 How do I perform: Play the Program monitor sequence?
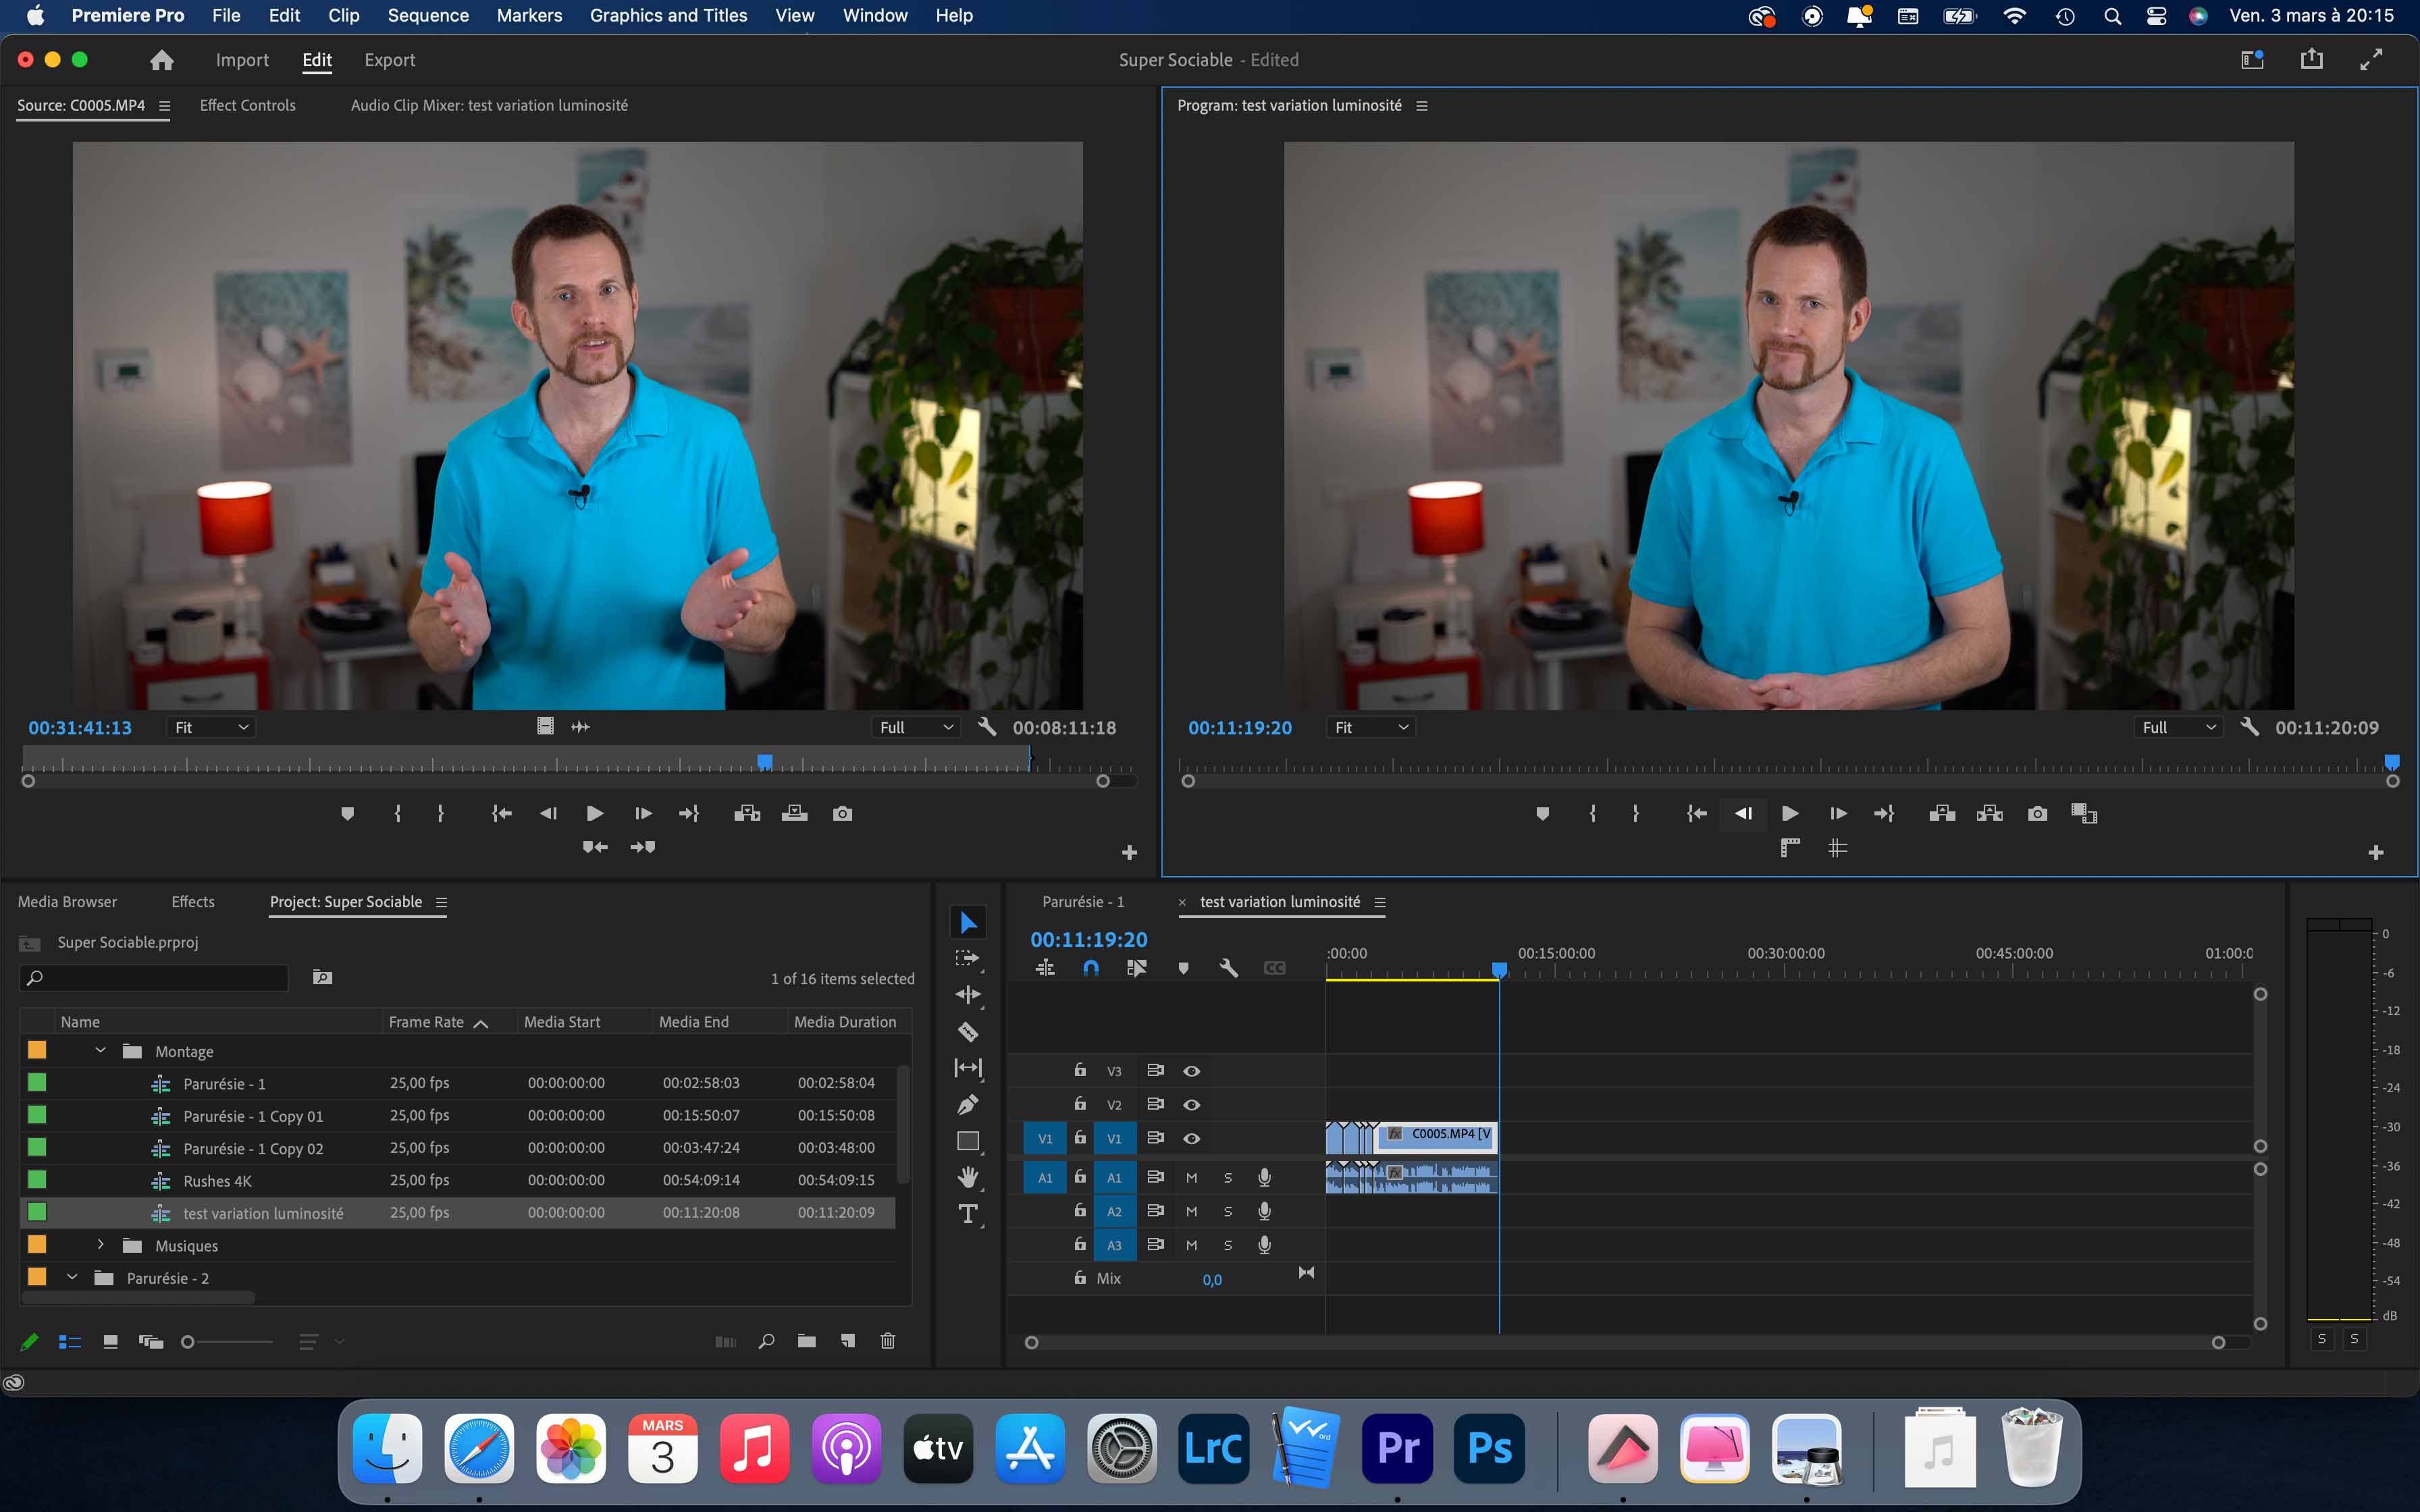click(1790, 814)
